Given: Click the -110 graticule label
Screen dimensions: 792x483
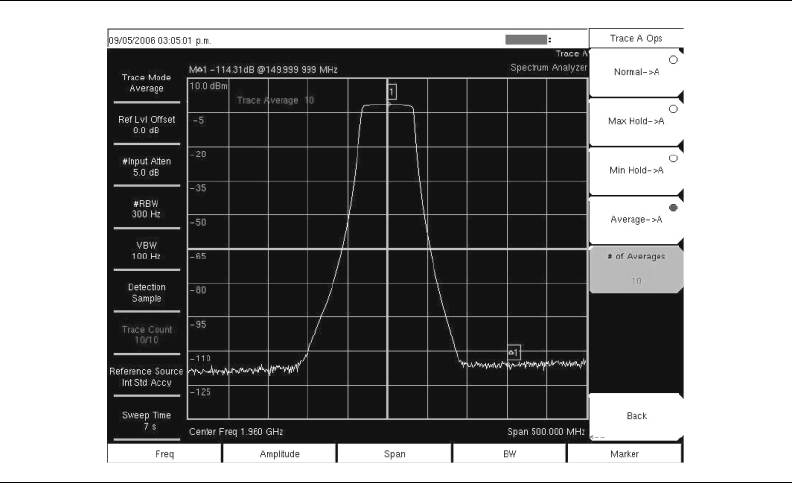Looking at the screenshot, I should [201, 358].
